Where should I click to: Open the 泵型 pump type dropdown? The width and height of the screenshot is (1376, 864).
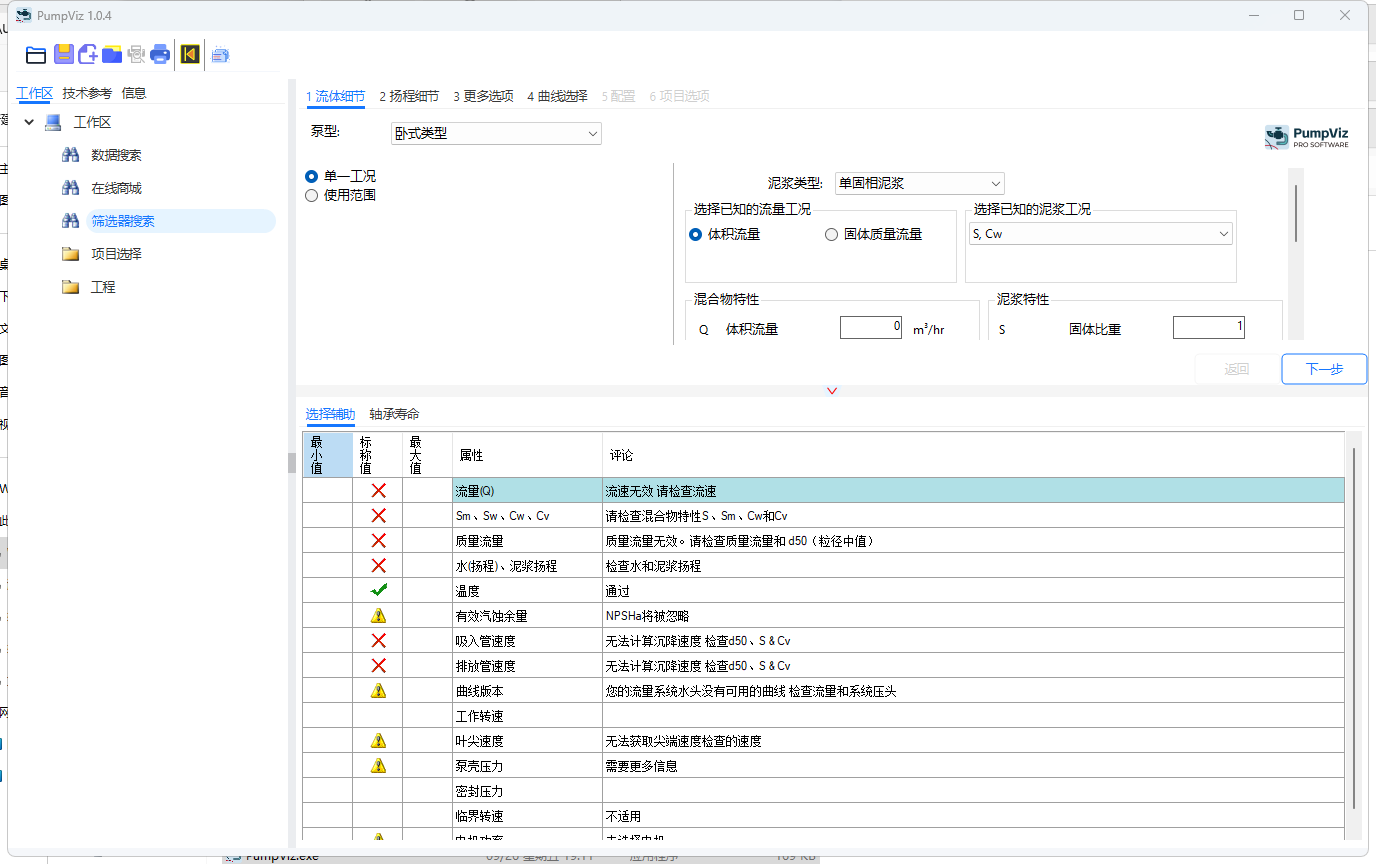496,133
